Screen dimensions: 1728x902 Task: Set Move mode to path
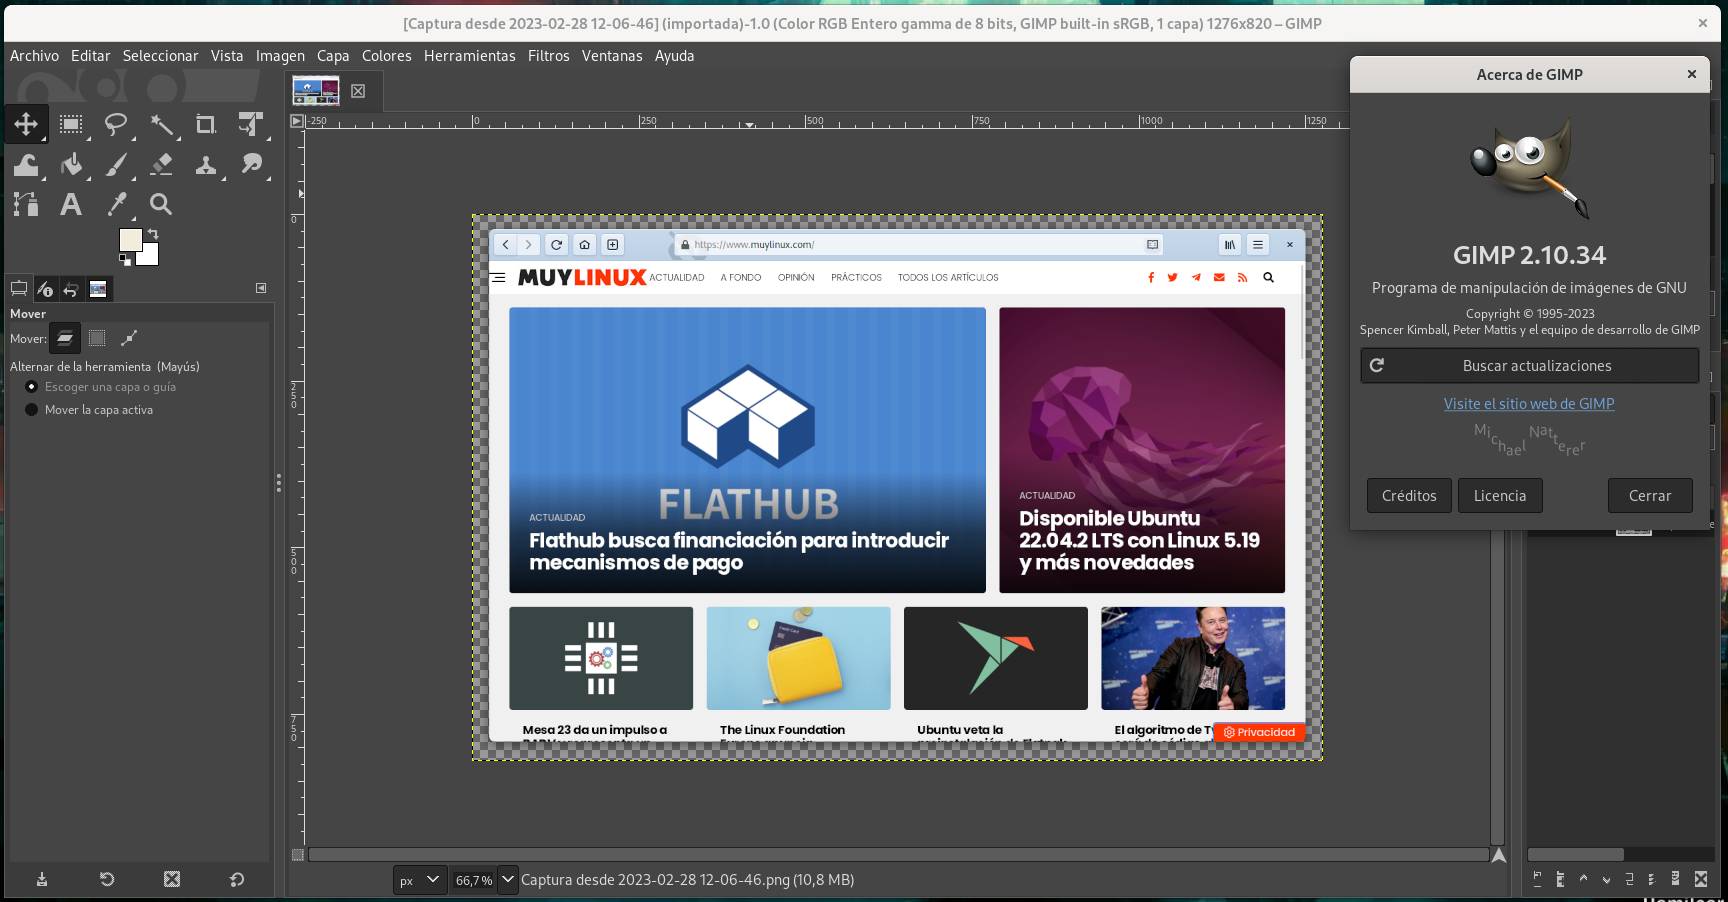click(x=129, y=338)
